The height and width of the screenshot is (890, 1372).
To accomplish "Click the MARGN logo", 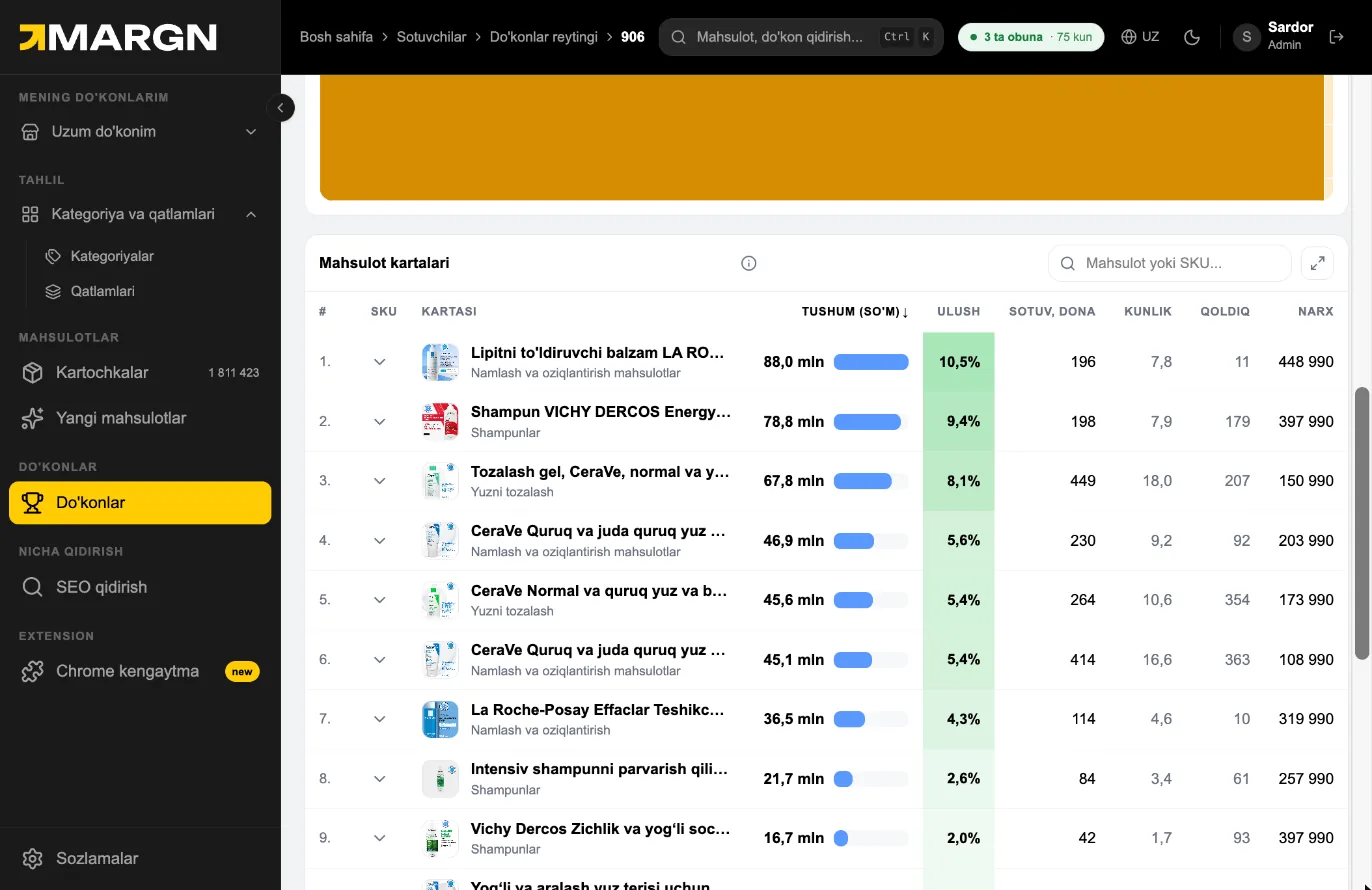I will [118, 38].
